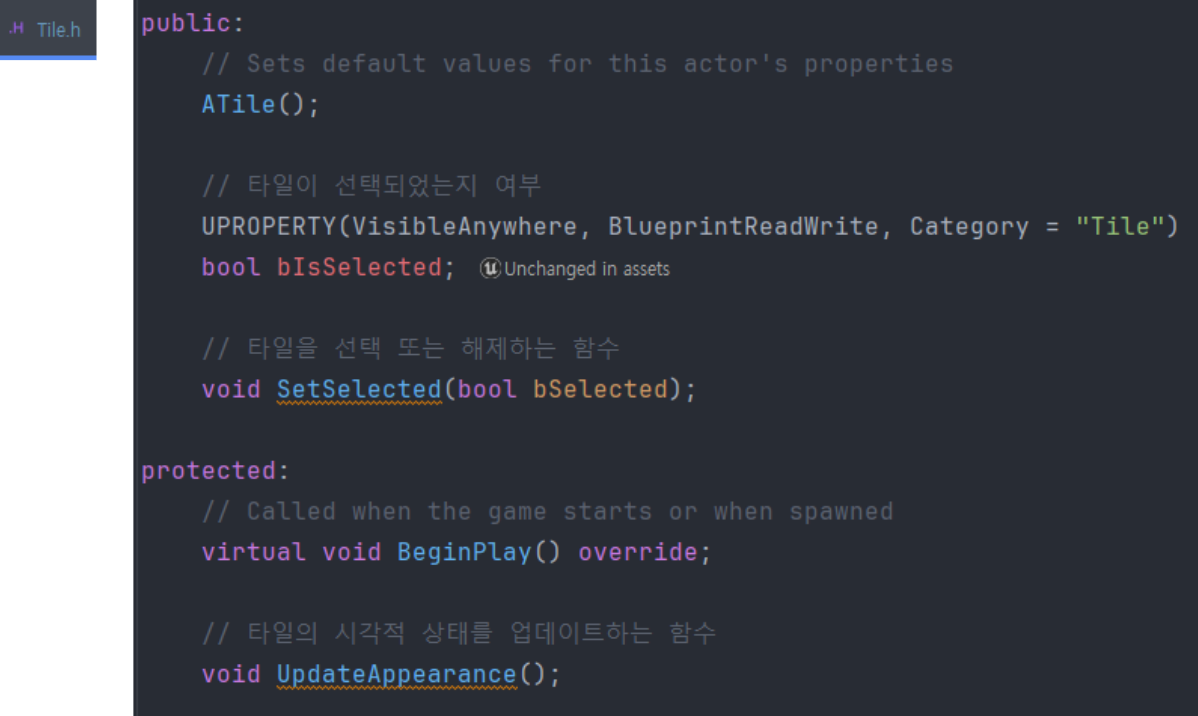Click the public: access specifier

point(193,23)
